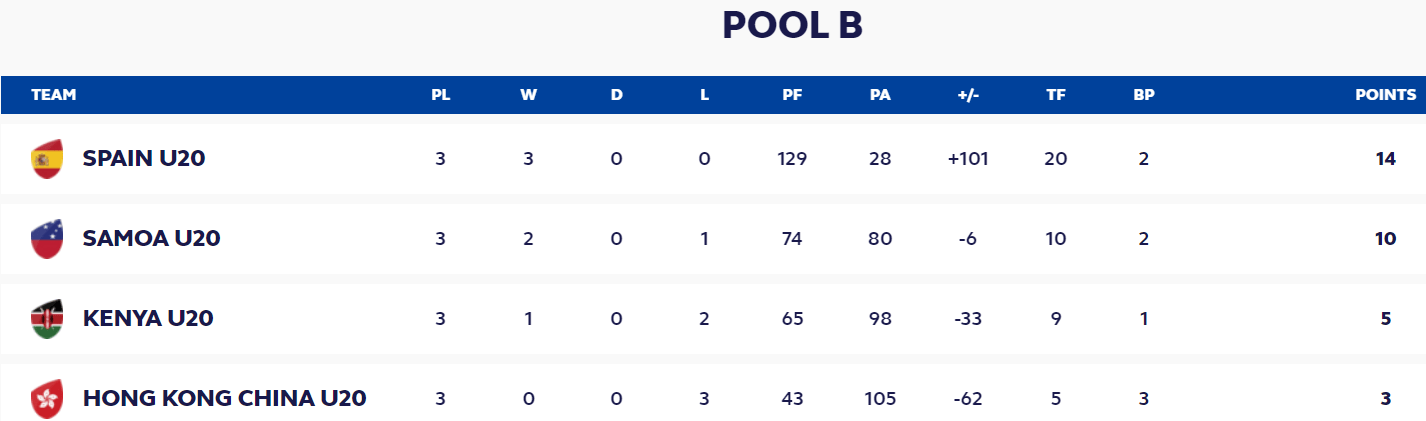1426x421 pixels.
Task: Click the +/- column header
Action: point(968,95)
